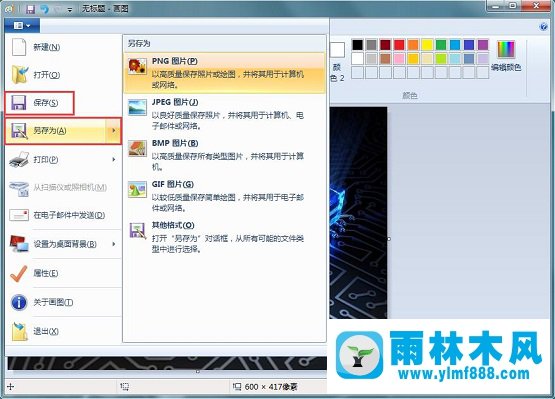Pick the green color swatch
Viewport: 555px width, 399px height.
tap(441, 45)
